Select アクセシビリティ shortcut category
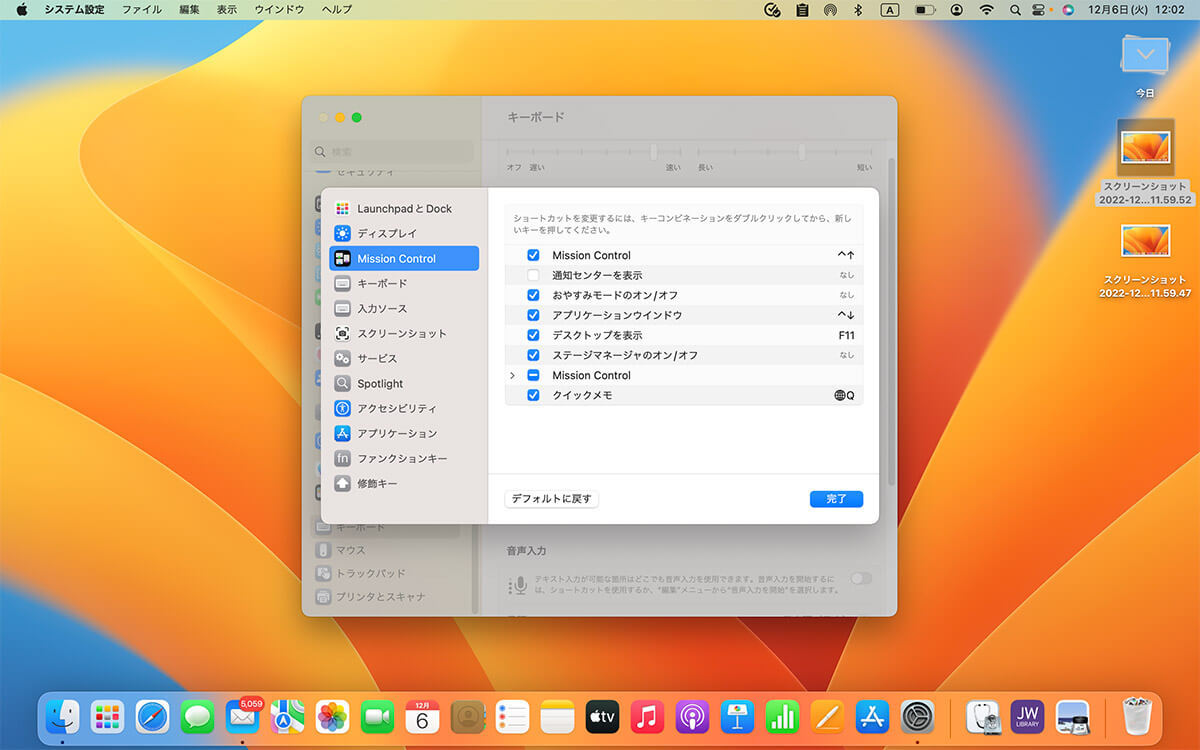Image resolution: width=1200 pixels, height=750 pixels. [x=404, y=409]
